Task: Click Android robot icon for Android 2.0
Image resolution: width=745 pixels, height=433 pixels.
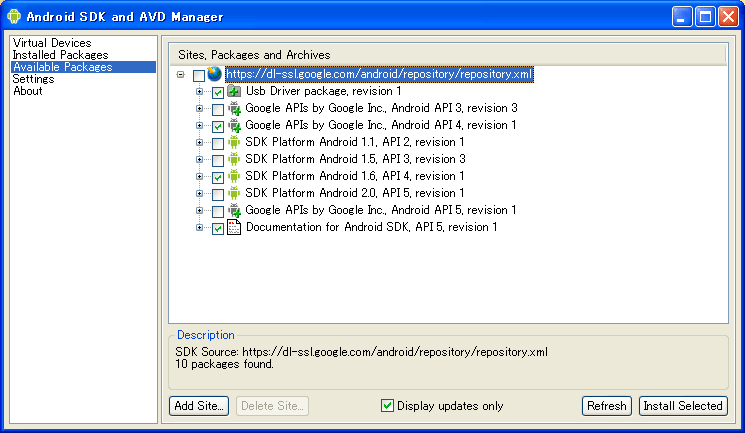Action: click(234, 193)
